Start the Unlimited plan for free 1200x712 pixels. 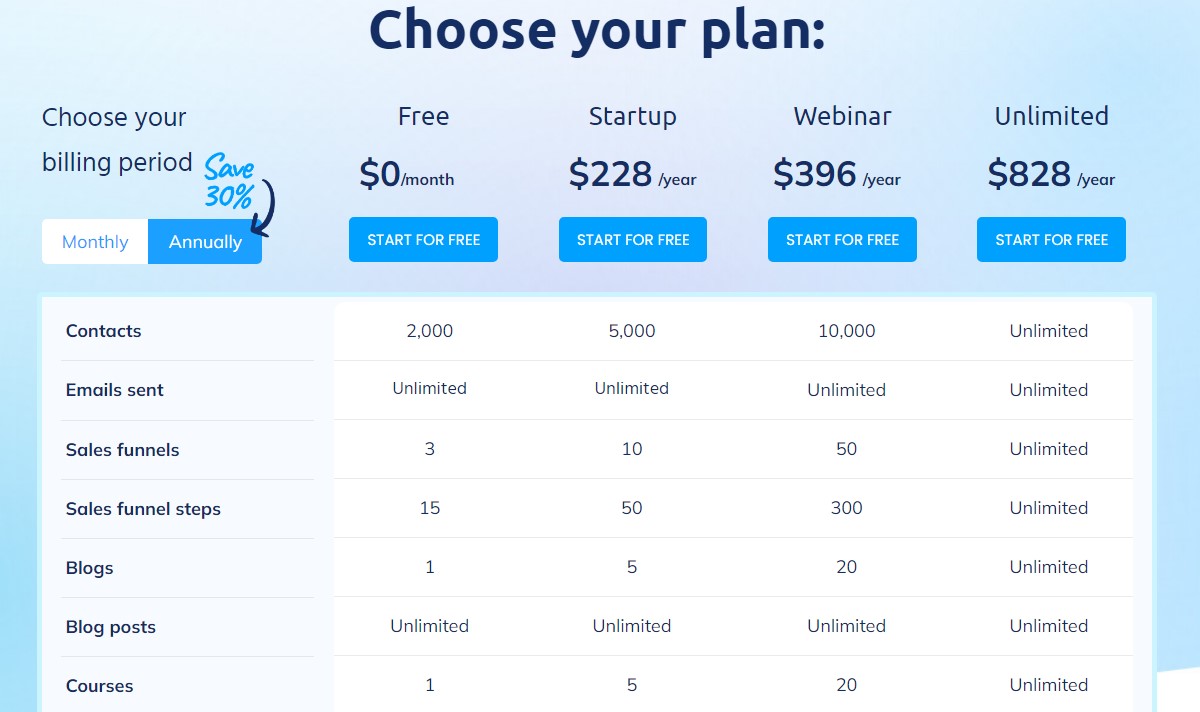1051,240
